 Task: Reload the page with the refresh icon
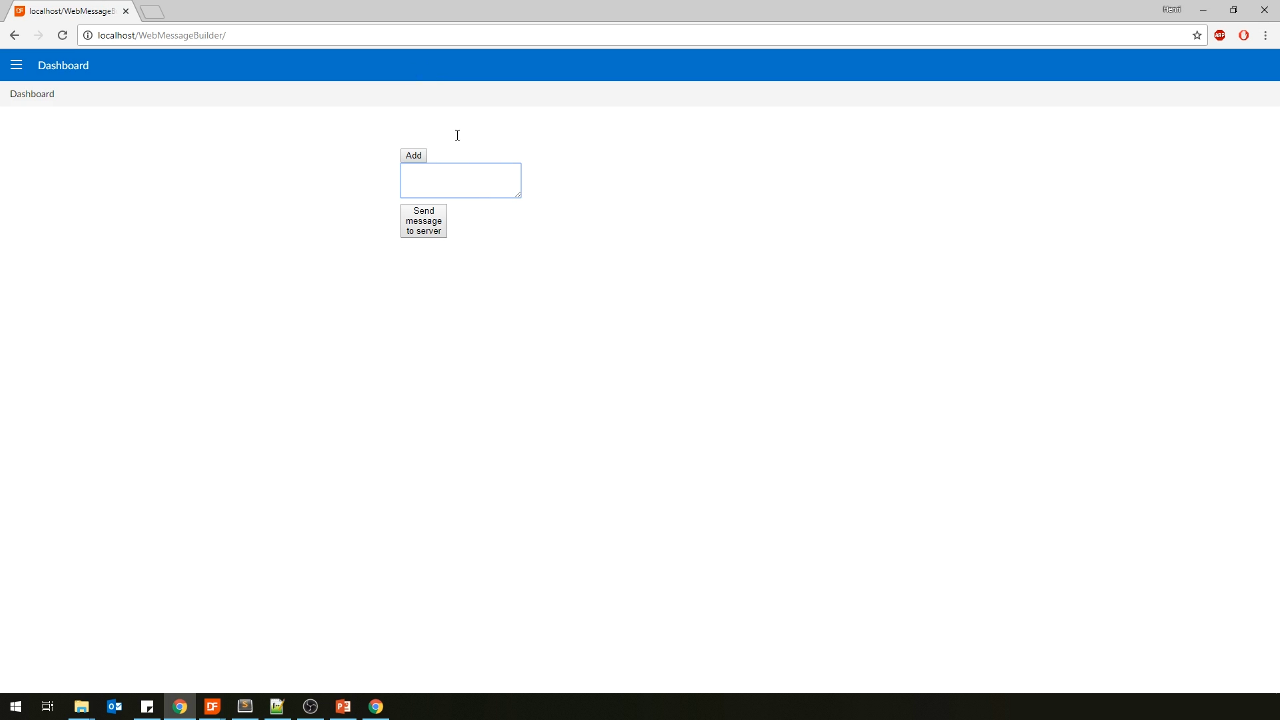click(62, 35)
